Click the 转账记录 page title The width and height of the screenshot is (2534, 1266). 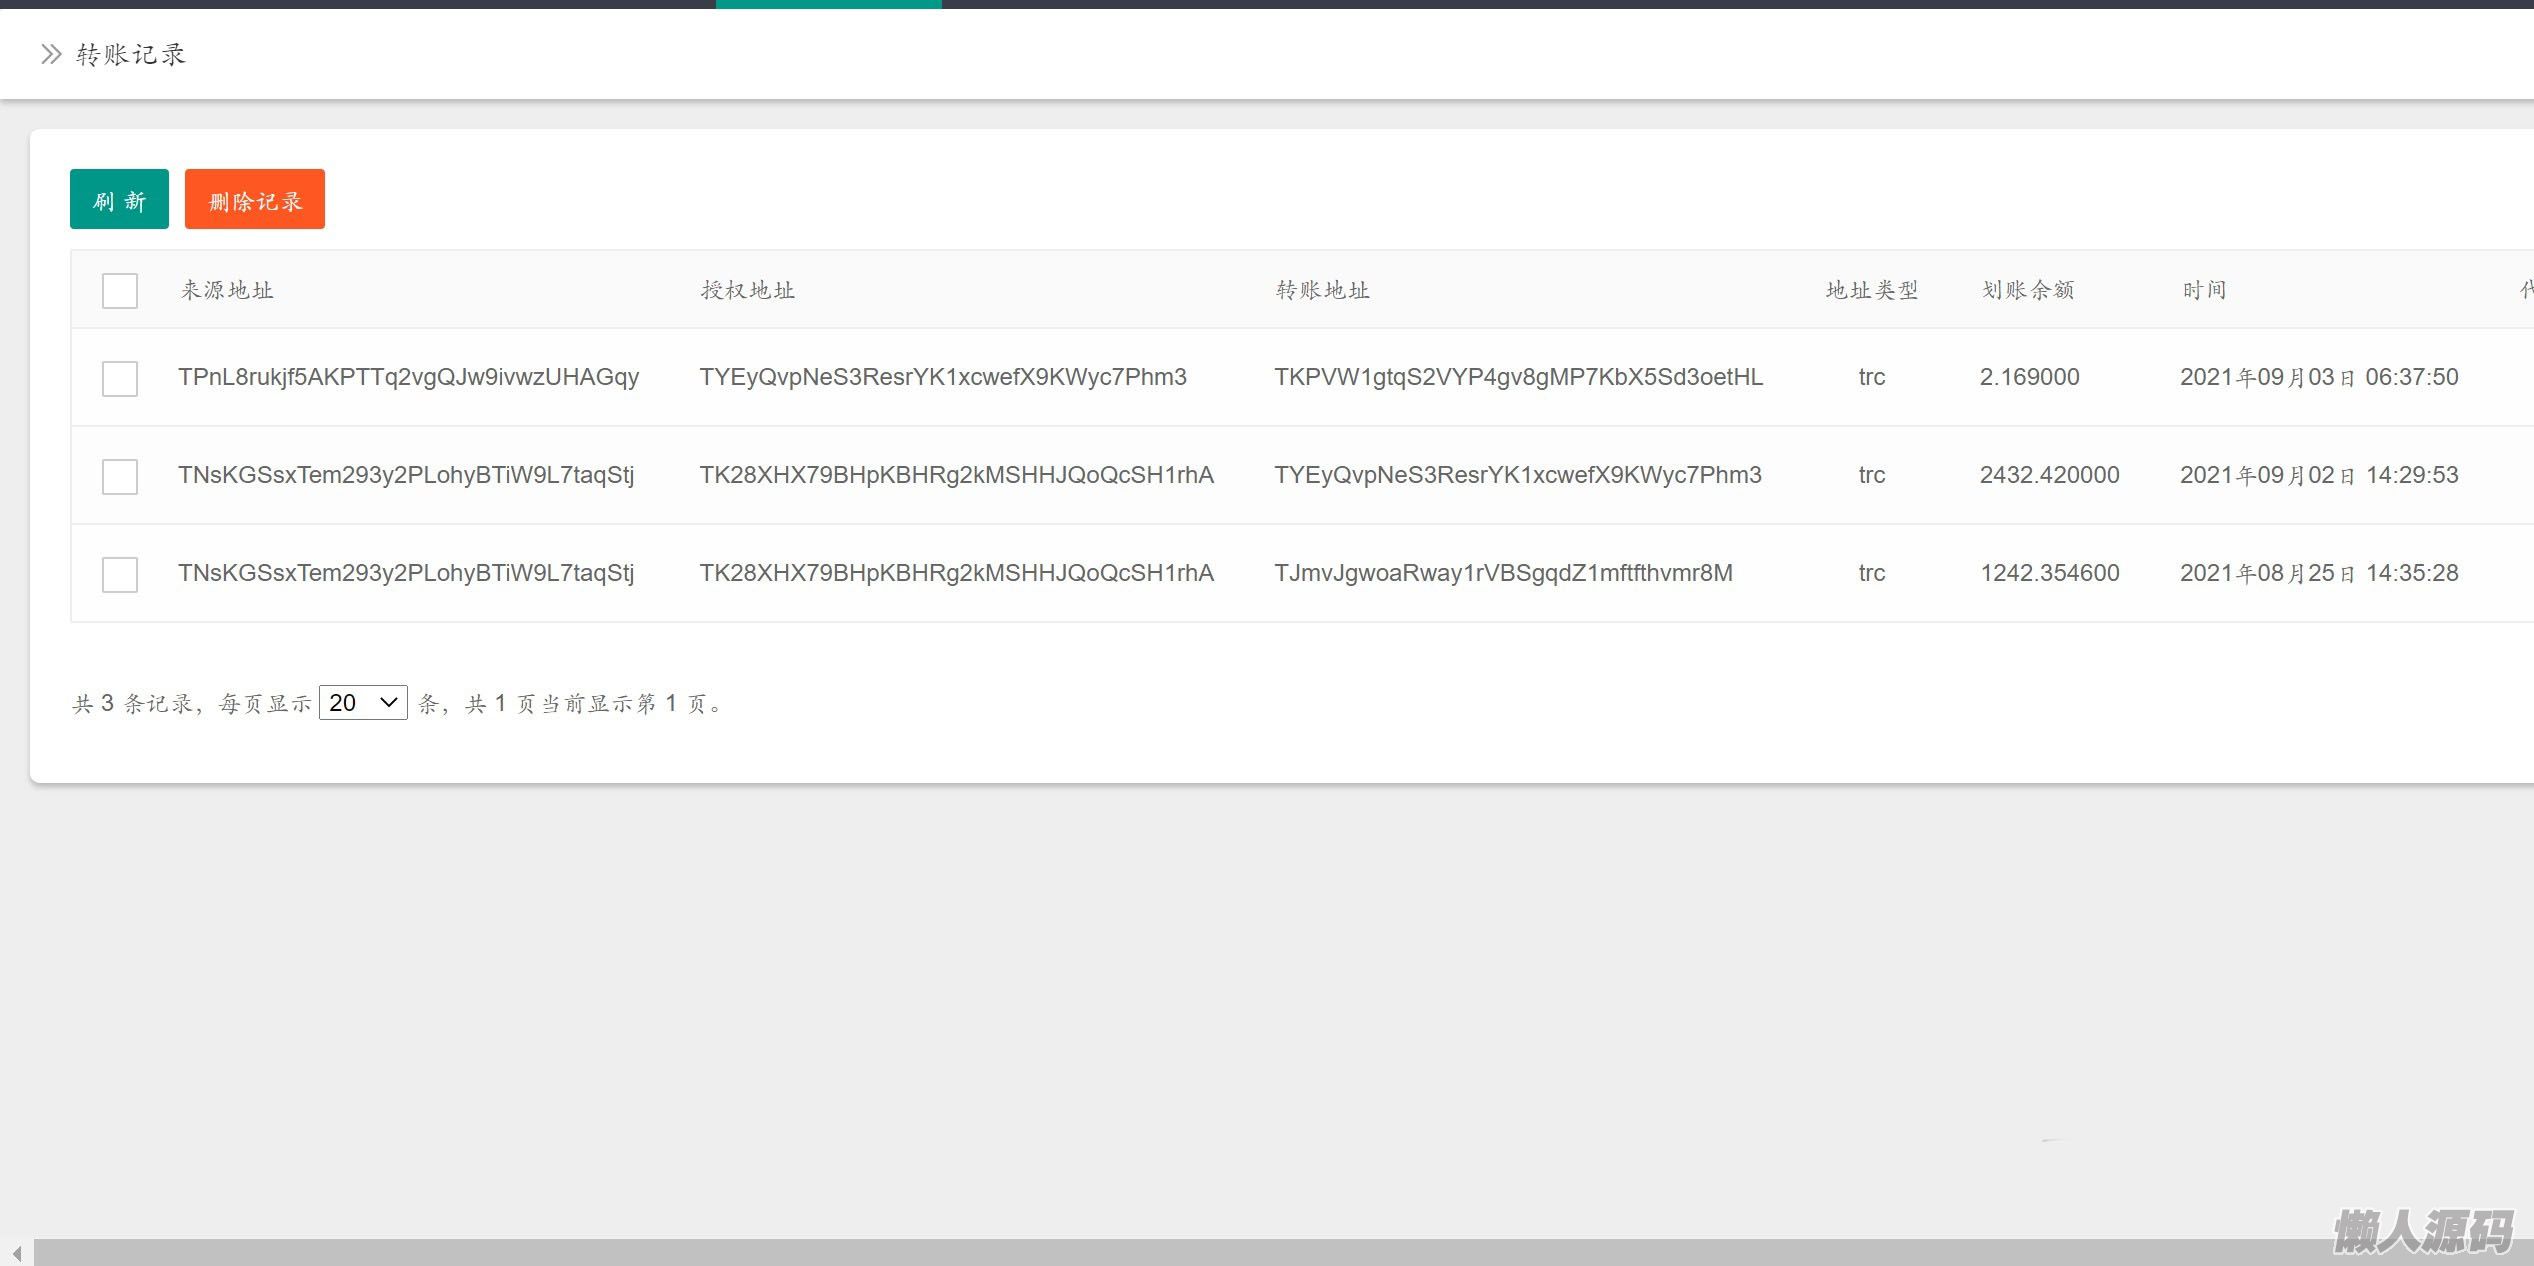(131, 54)
